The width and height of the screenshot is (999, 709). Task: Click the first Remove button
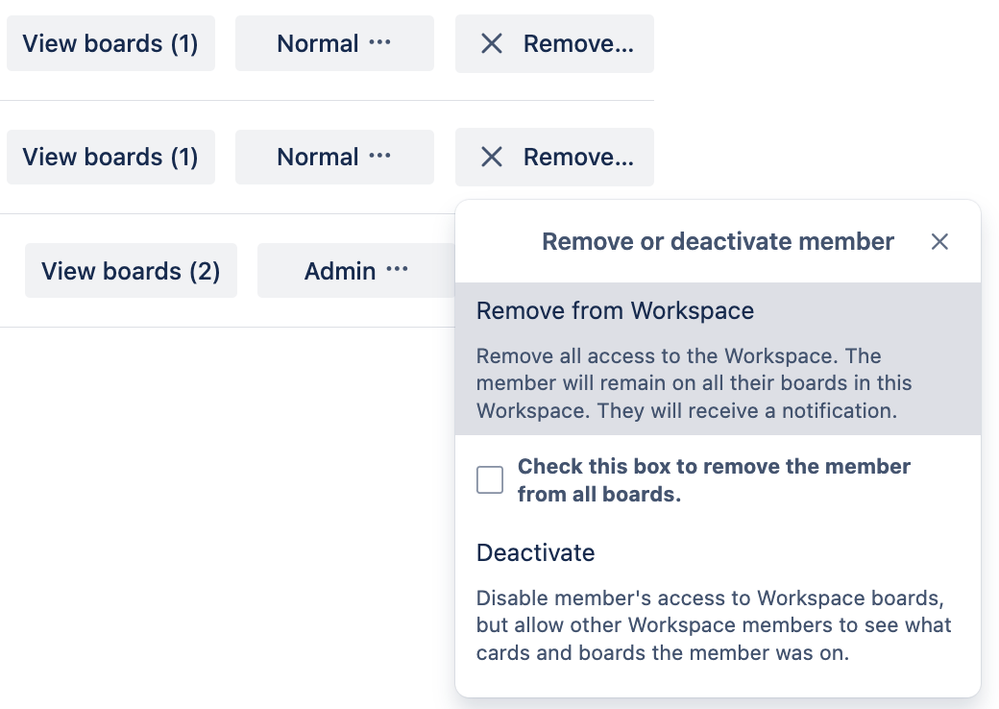point(554,43)
